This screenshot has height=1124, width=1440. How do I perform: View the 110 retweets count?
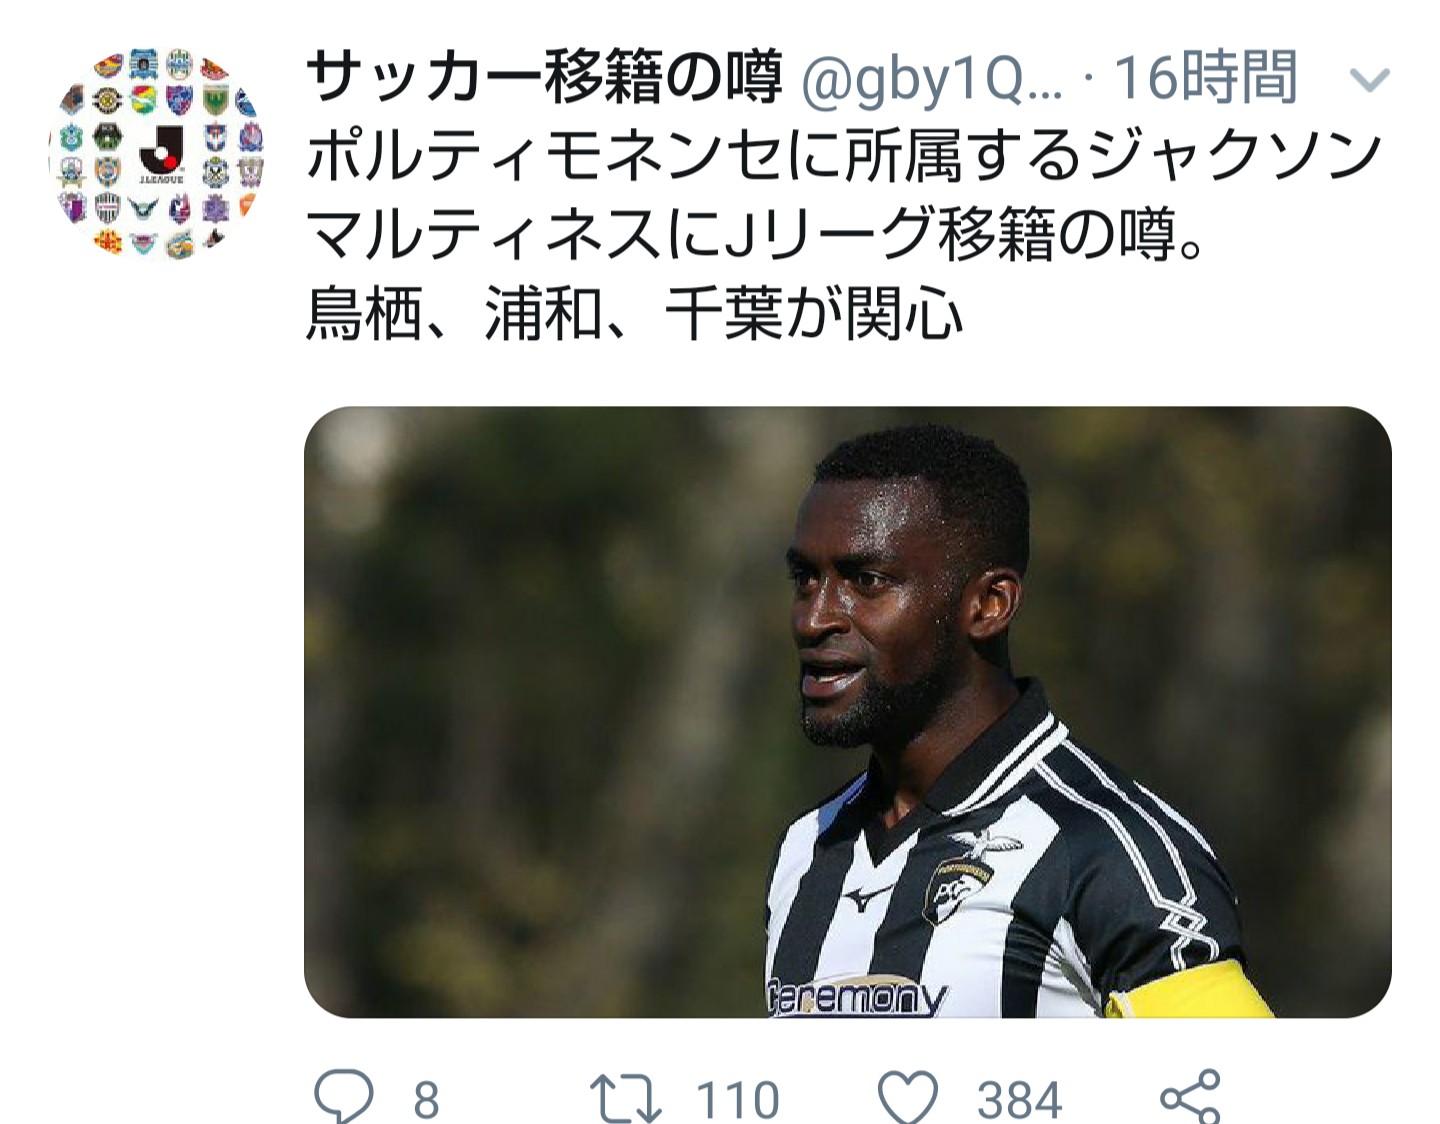tap(737, 1100)
